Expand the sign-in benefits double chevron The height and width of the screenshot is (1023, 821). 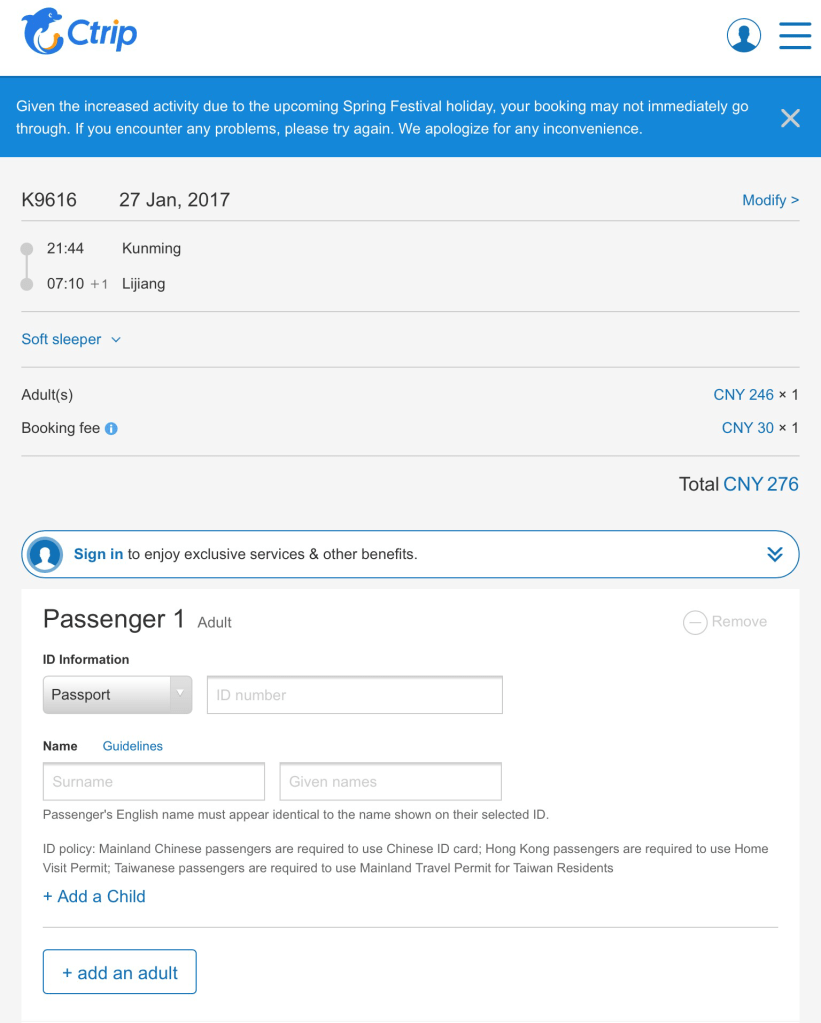click(774, 554)
